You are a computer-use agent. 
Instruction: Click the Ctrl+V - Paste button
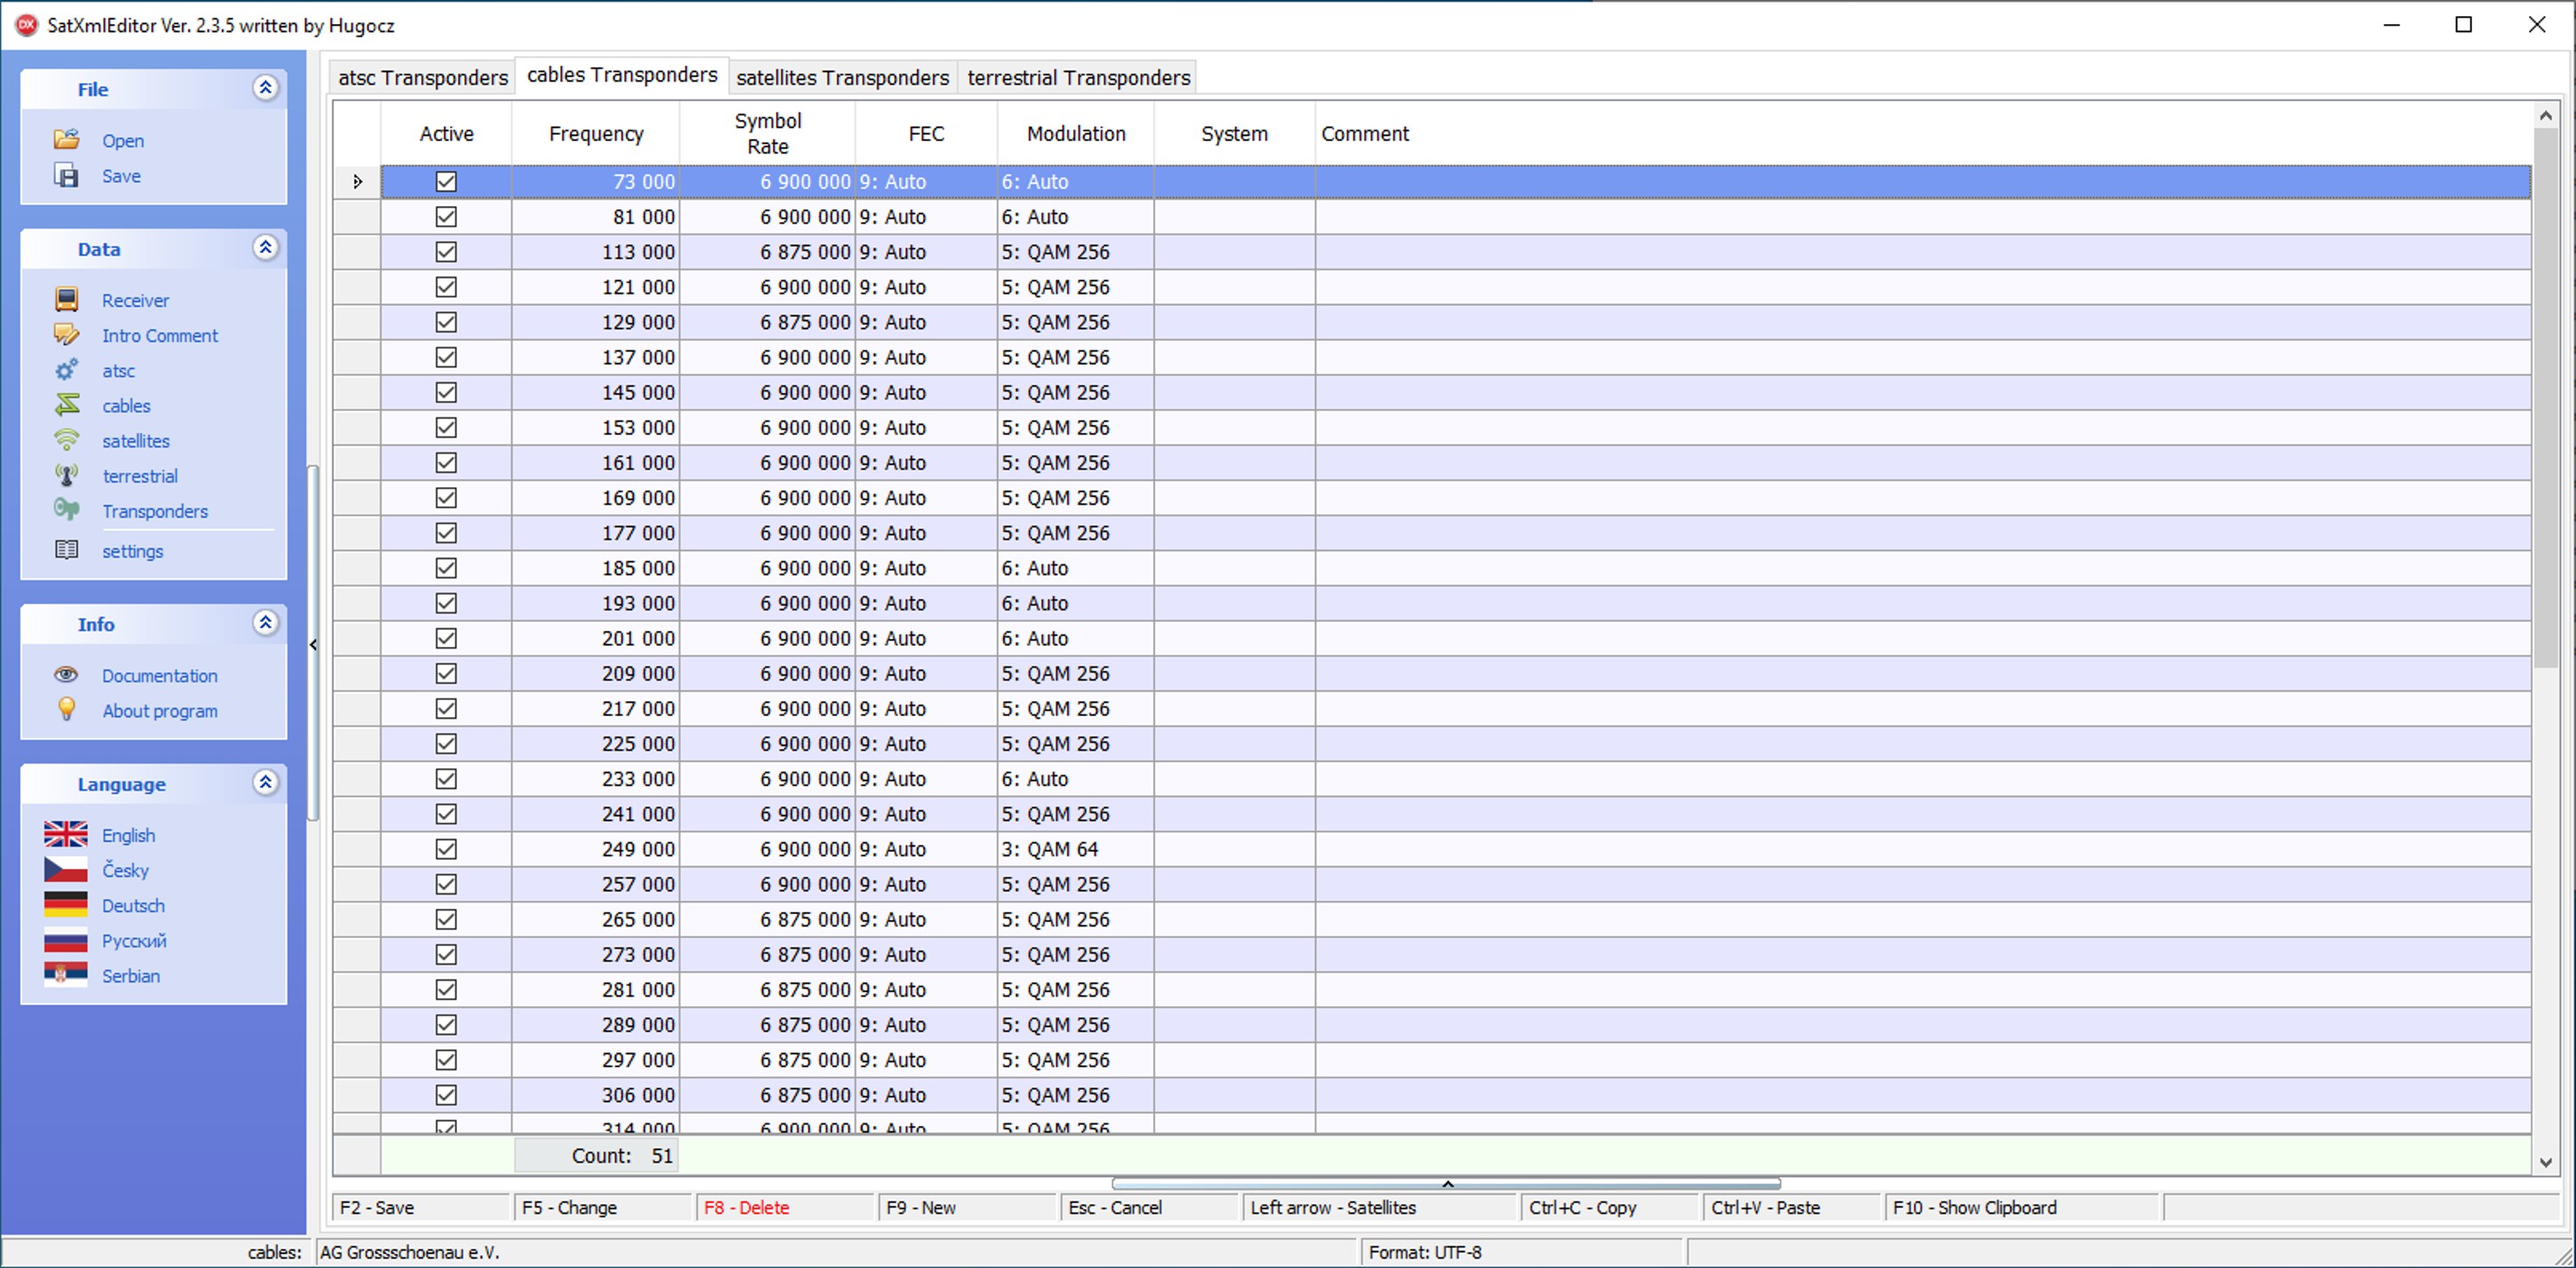point(1793,1207)
